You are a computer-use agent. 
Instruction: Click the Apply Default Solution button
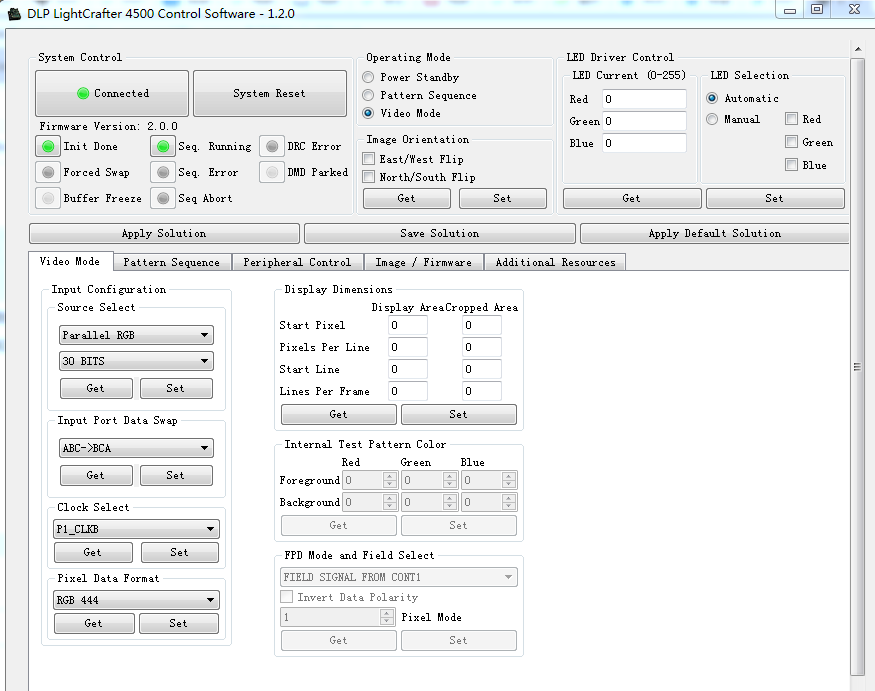click(715, 233)
